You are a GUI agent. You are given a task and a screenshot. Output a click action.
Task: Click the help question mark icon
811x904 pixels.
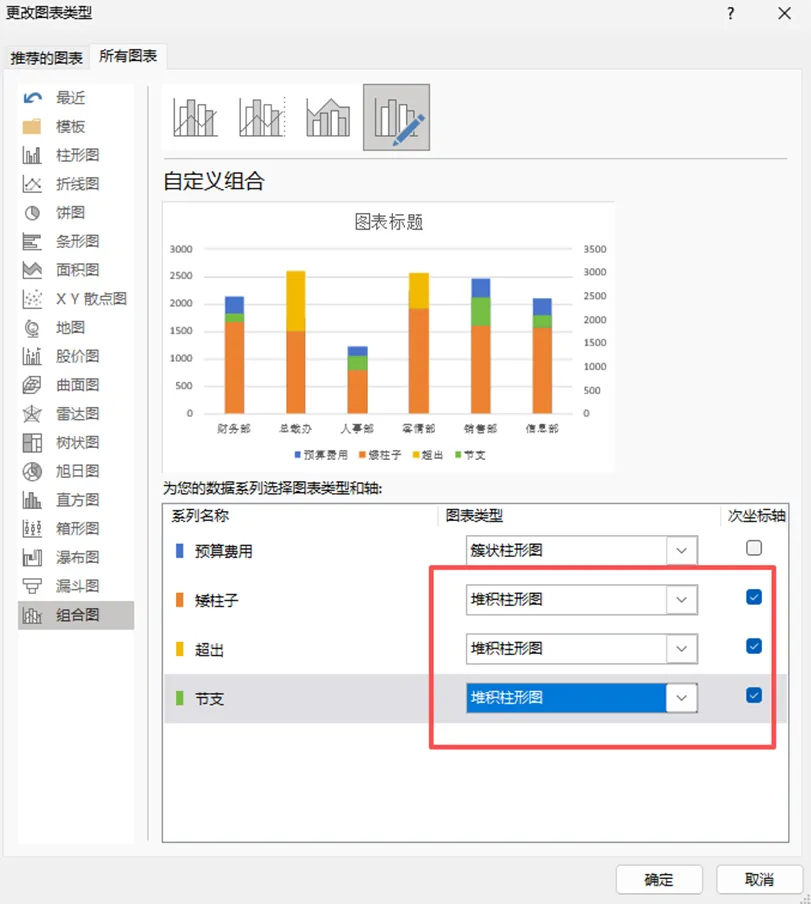(x=731, y=13)
